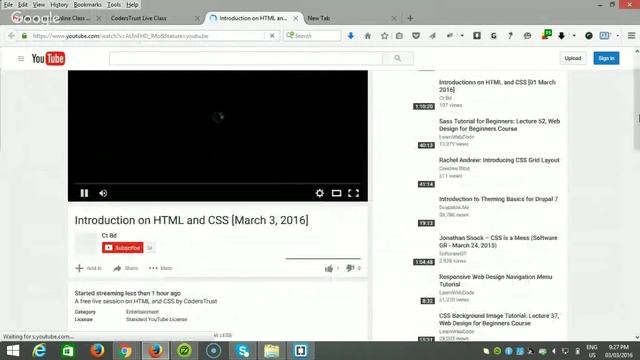Pause the YouTube video
640x360 pixels.
84,193
